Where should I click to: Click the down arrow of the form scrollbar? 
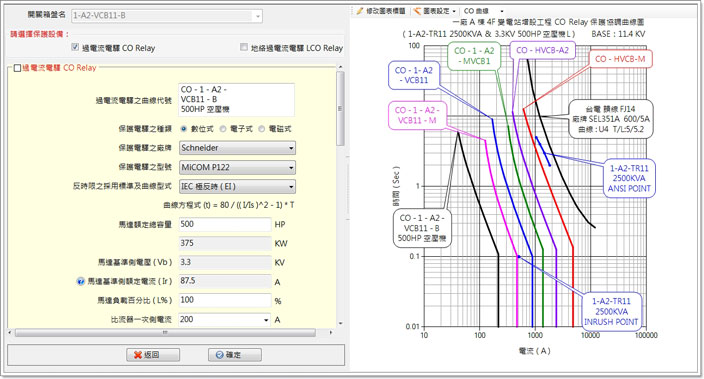[x=340, y=323]
